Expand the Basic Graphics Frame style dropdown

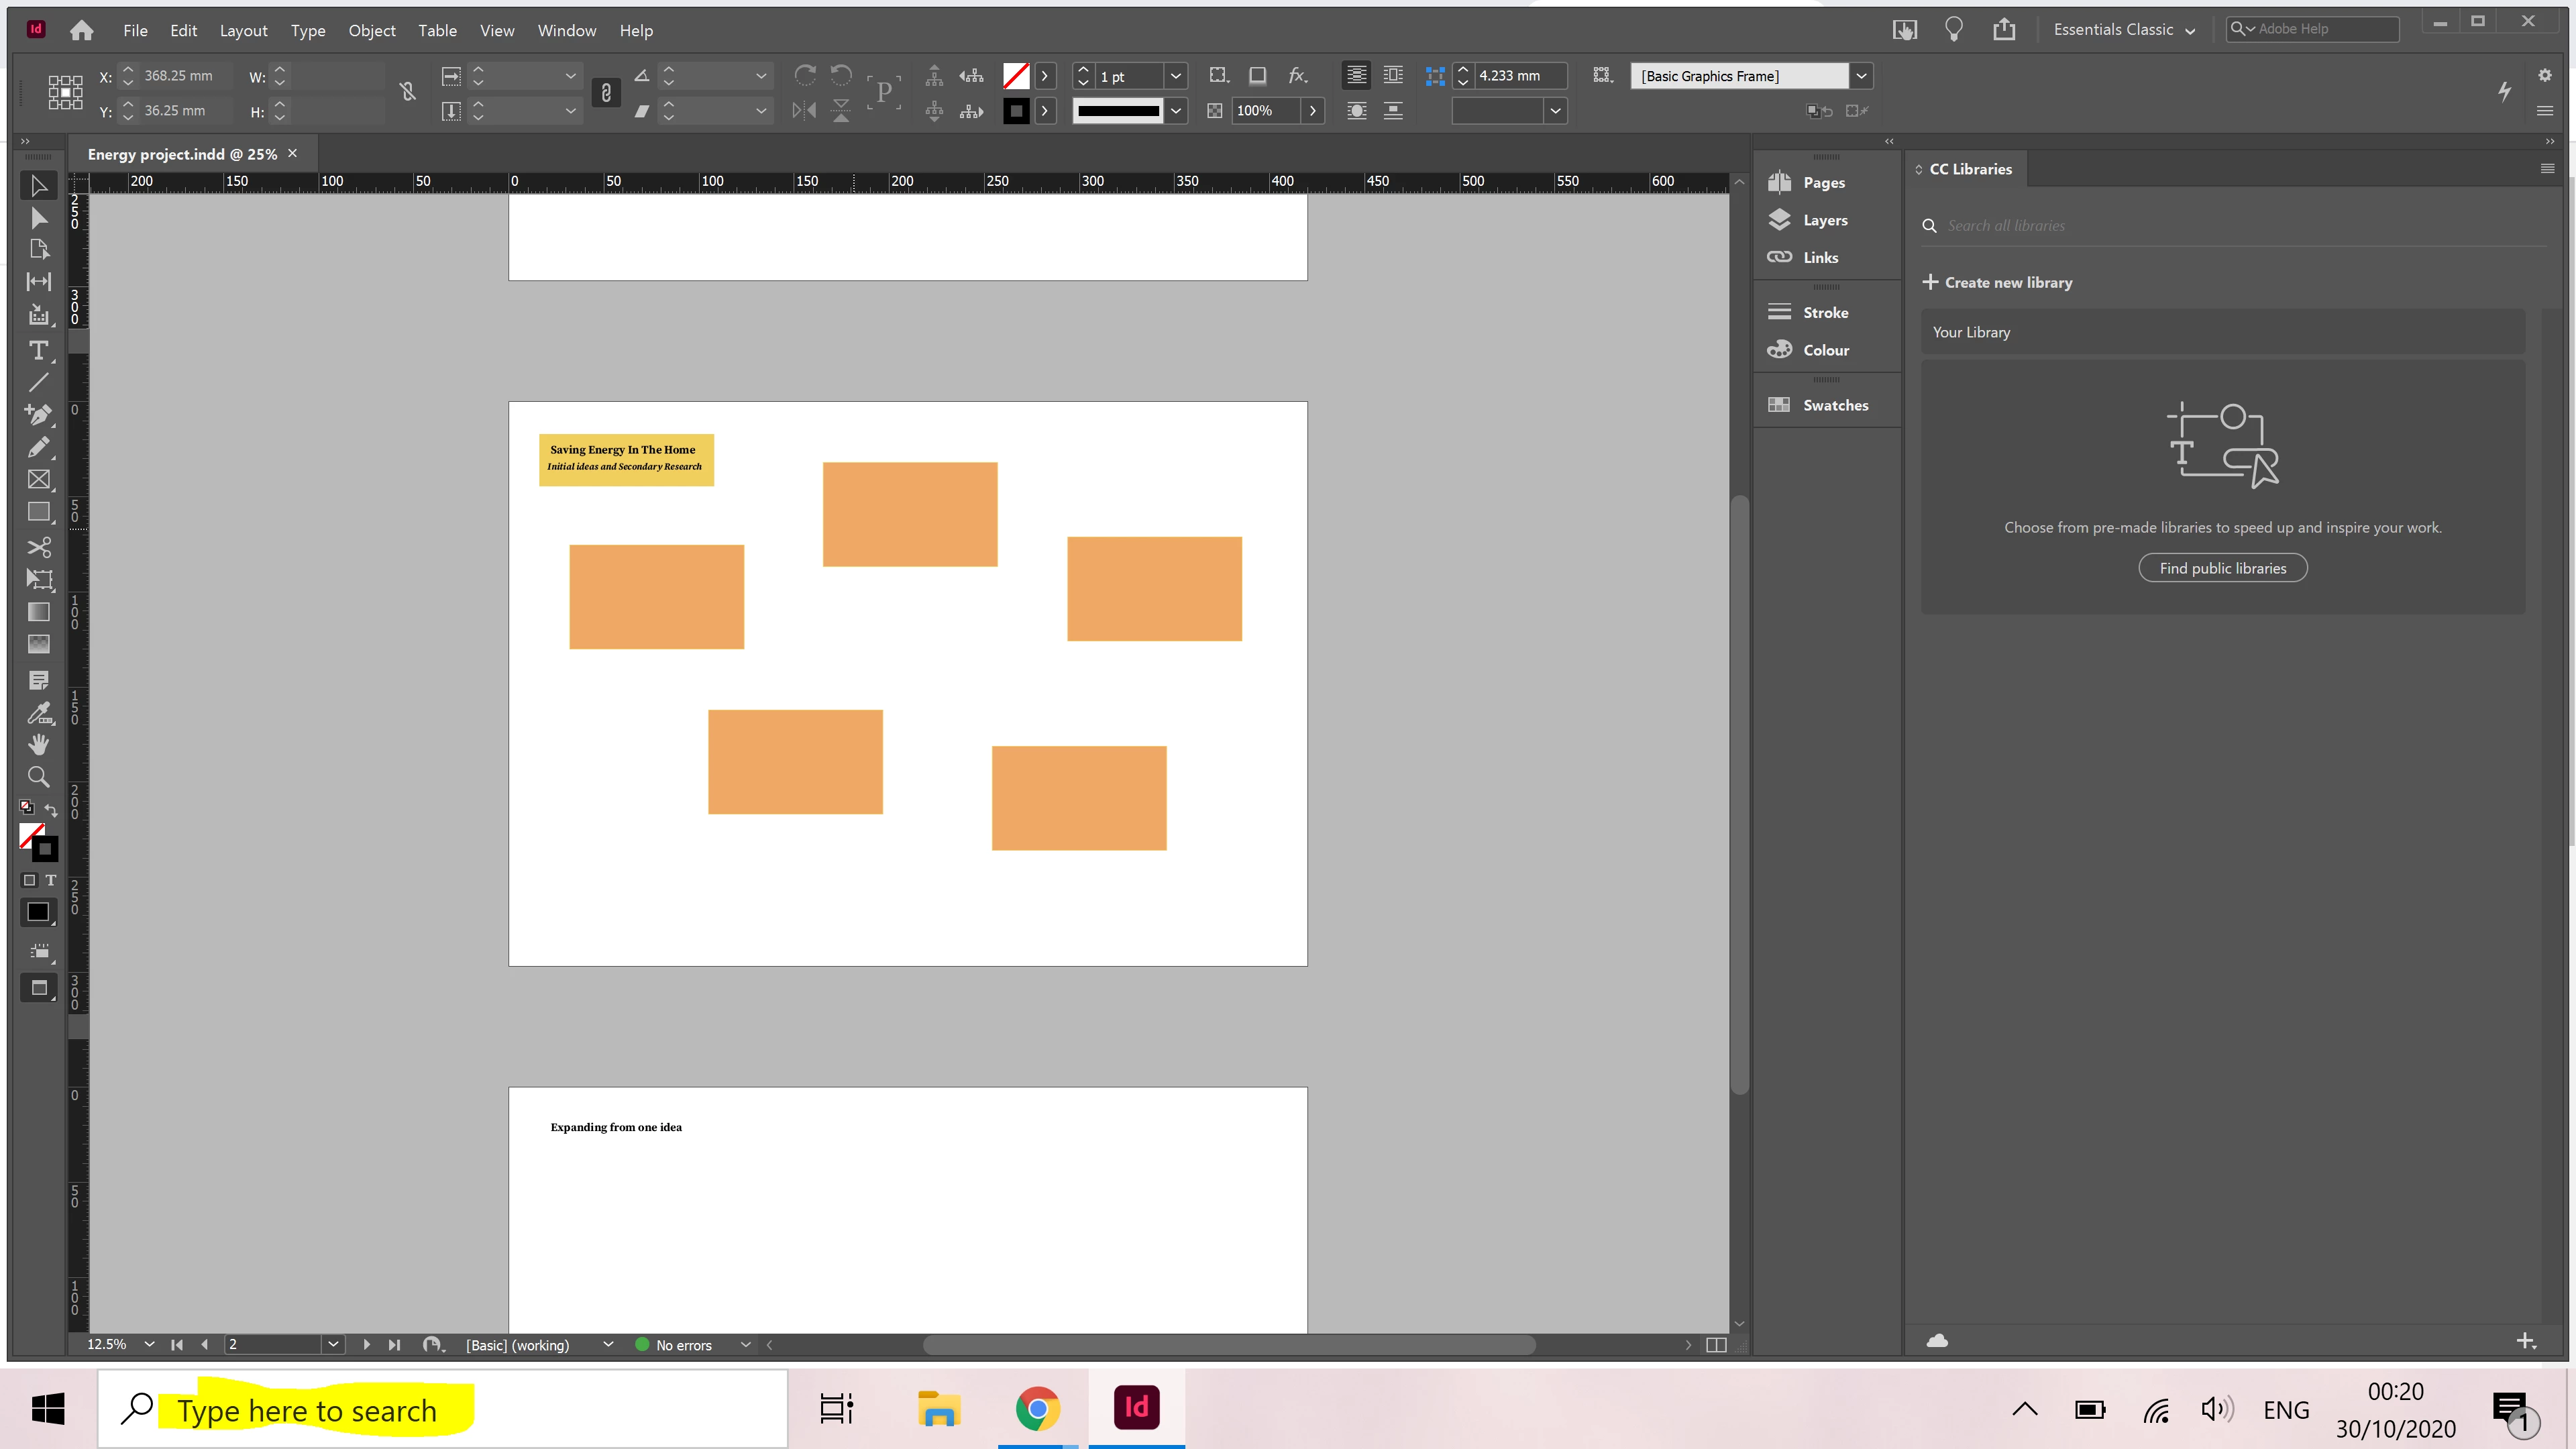click(x=1861, y=76)
